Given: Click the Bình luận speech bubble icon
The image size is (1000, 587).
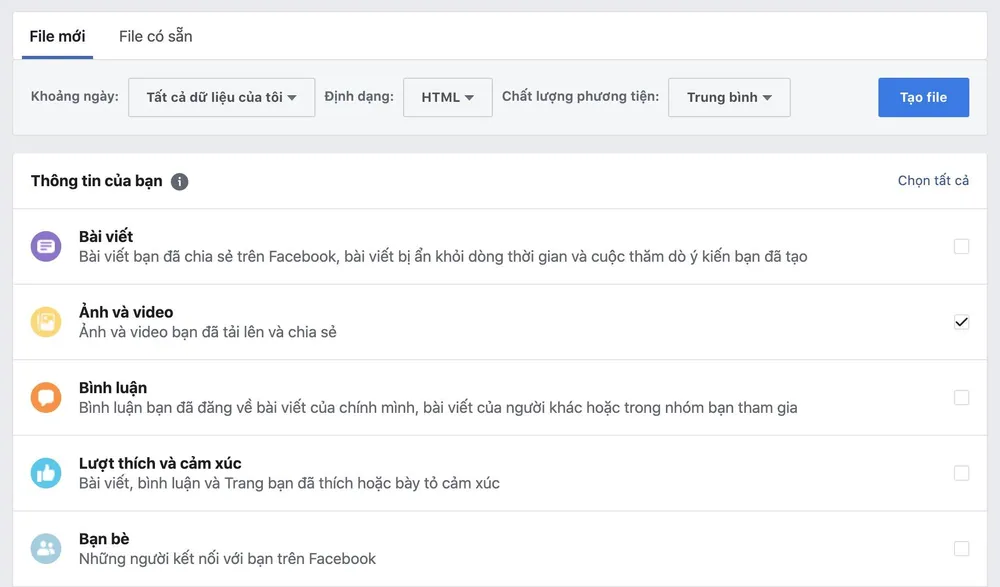Looking at the screenshot, I should (46, 397).
